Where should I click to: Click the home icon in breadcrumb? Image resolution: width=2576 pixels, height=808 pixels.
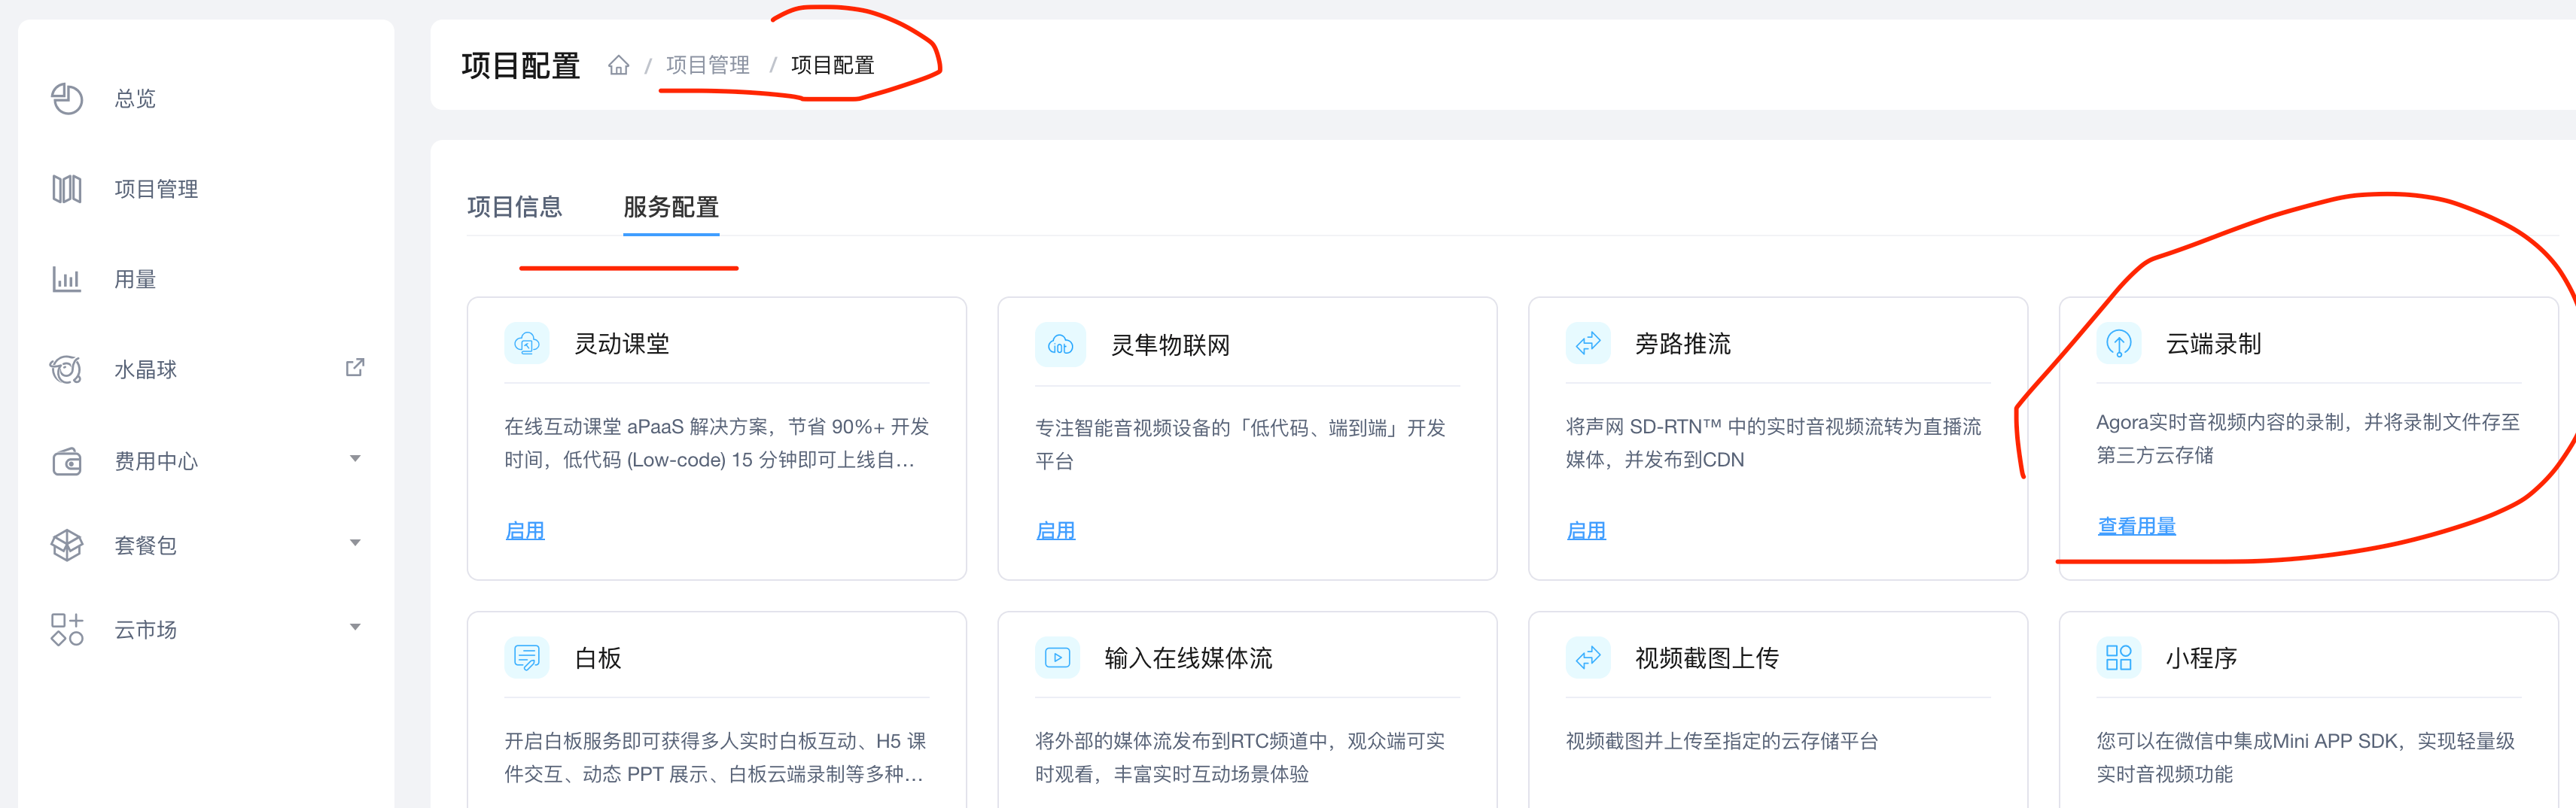click(x=618, y=66)
